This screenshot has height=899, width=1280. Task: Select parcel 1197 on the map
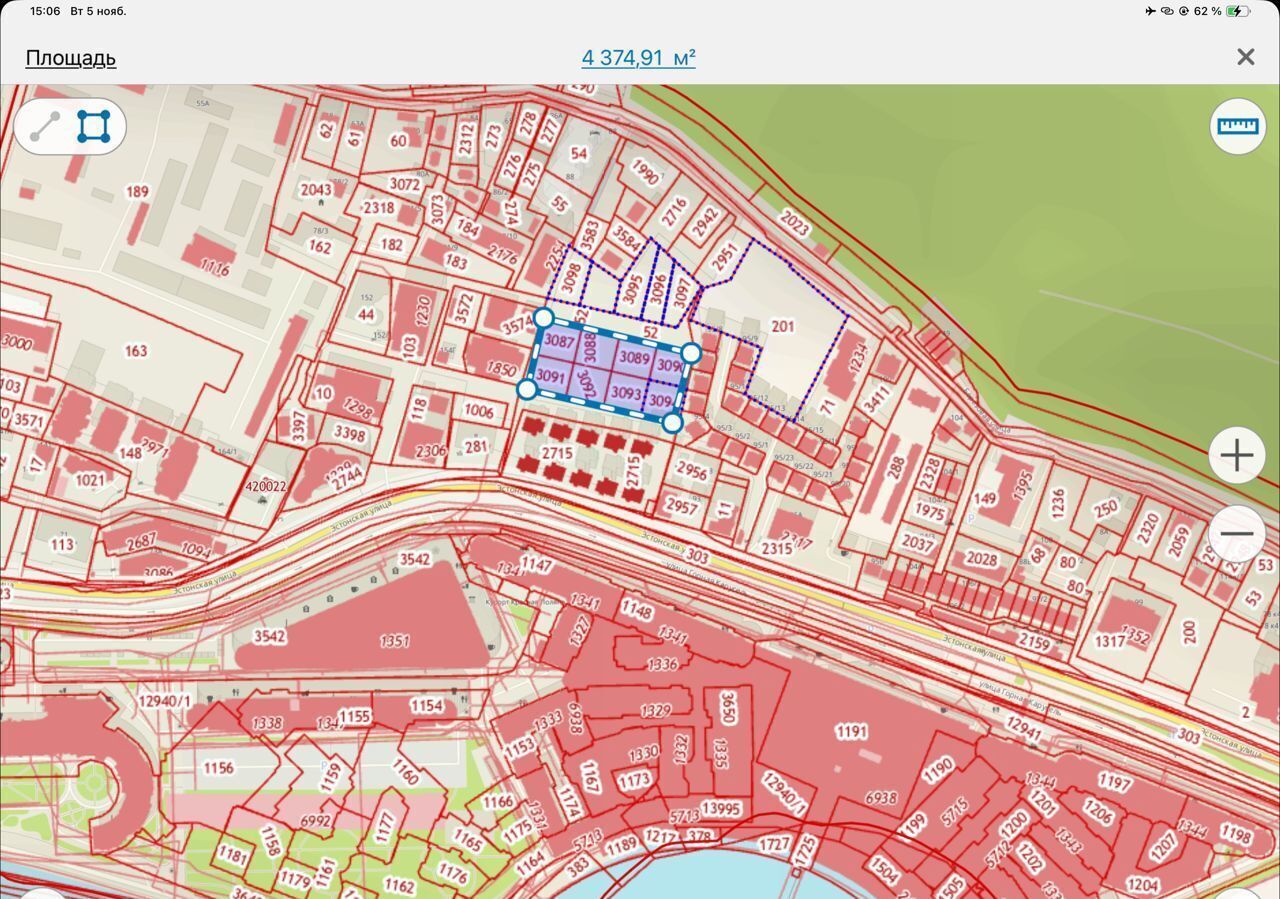pyautogui.click(x=1115, y=780)
